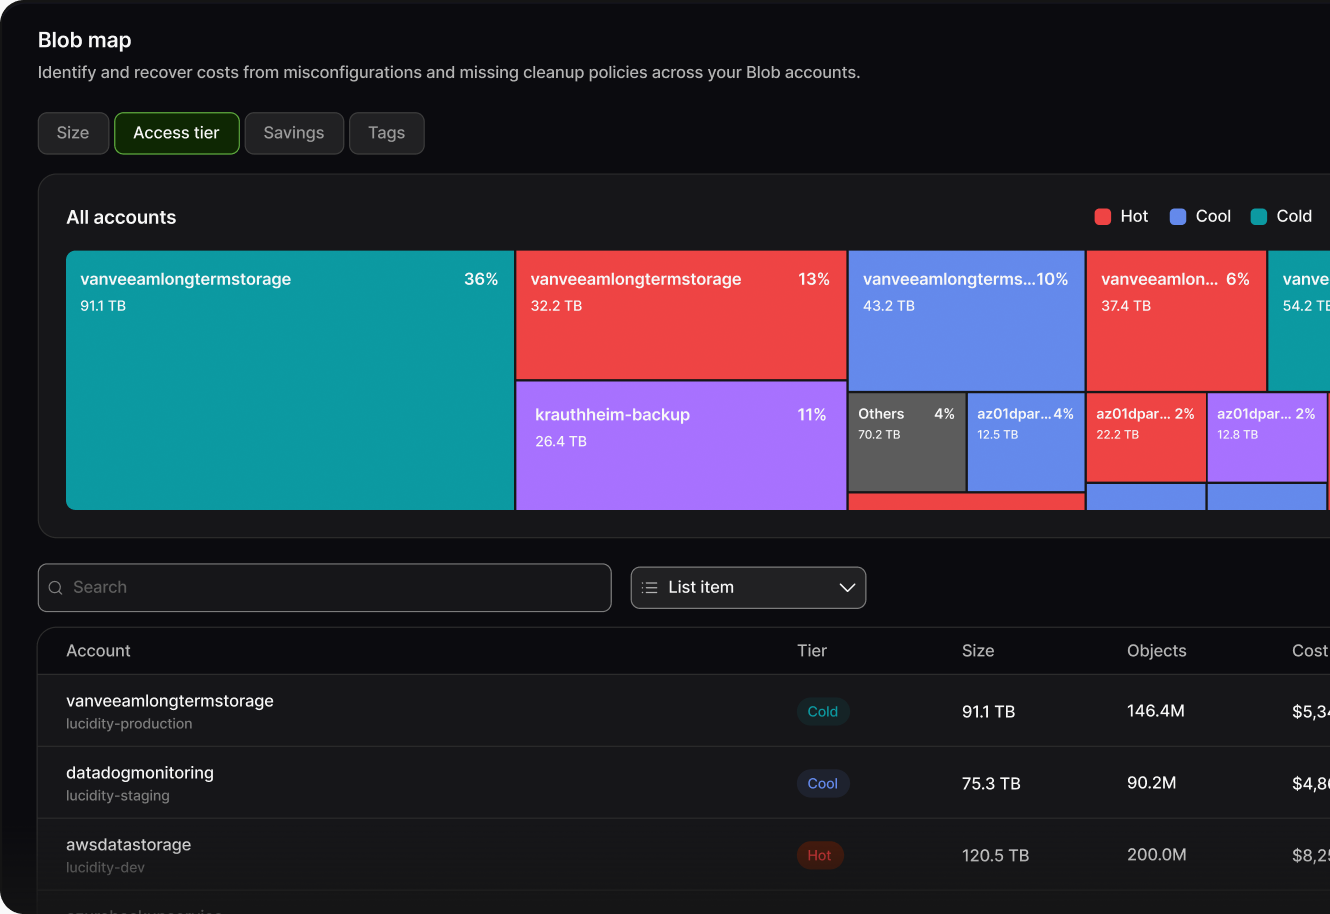The image size is (1330, 914).
Task: Select the red 37.4 TB treemap block
Action: (x=1176, y=320)
